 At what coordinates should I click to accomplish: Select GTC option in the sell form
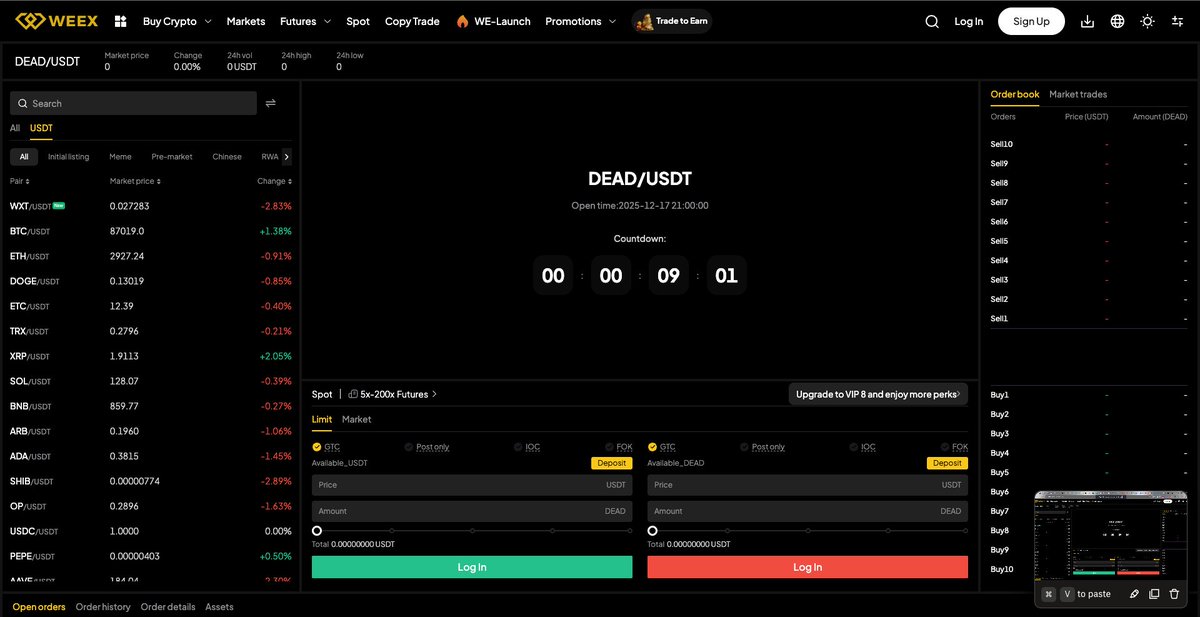pos(662,447)
